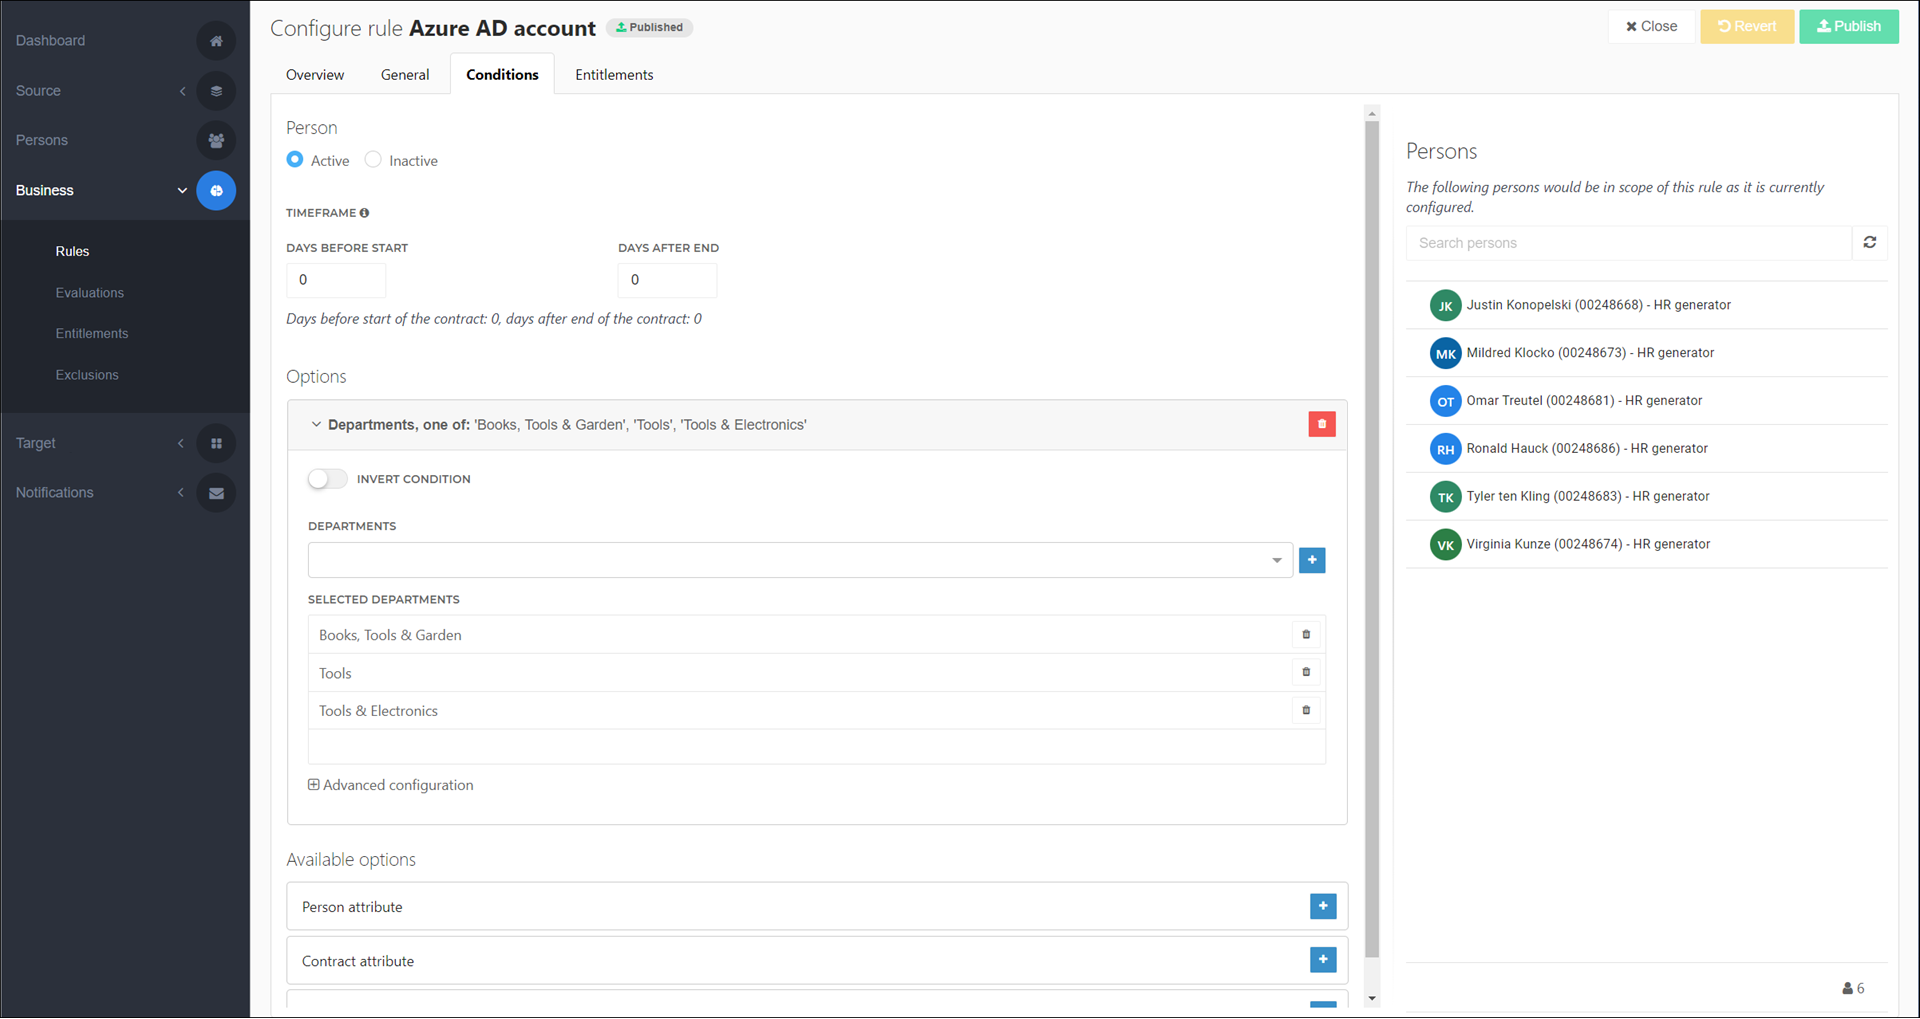The width and height of the screenshot is (1920, 1019).
Task: Switch to the General tab
Action: tap(405, 75)
